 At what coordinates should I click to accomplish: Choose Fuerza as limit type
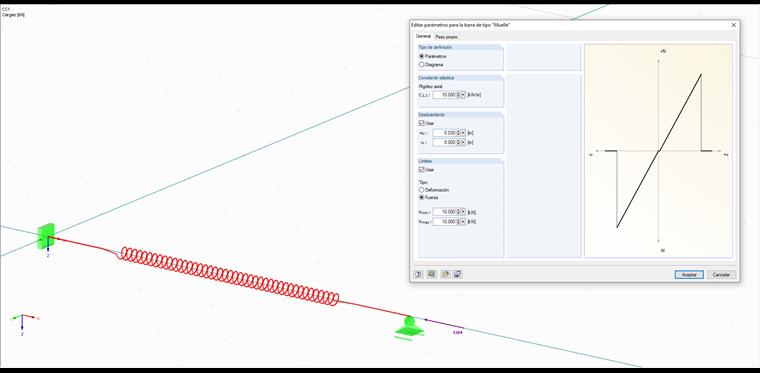421,198
